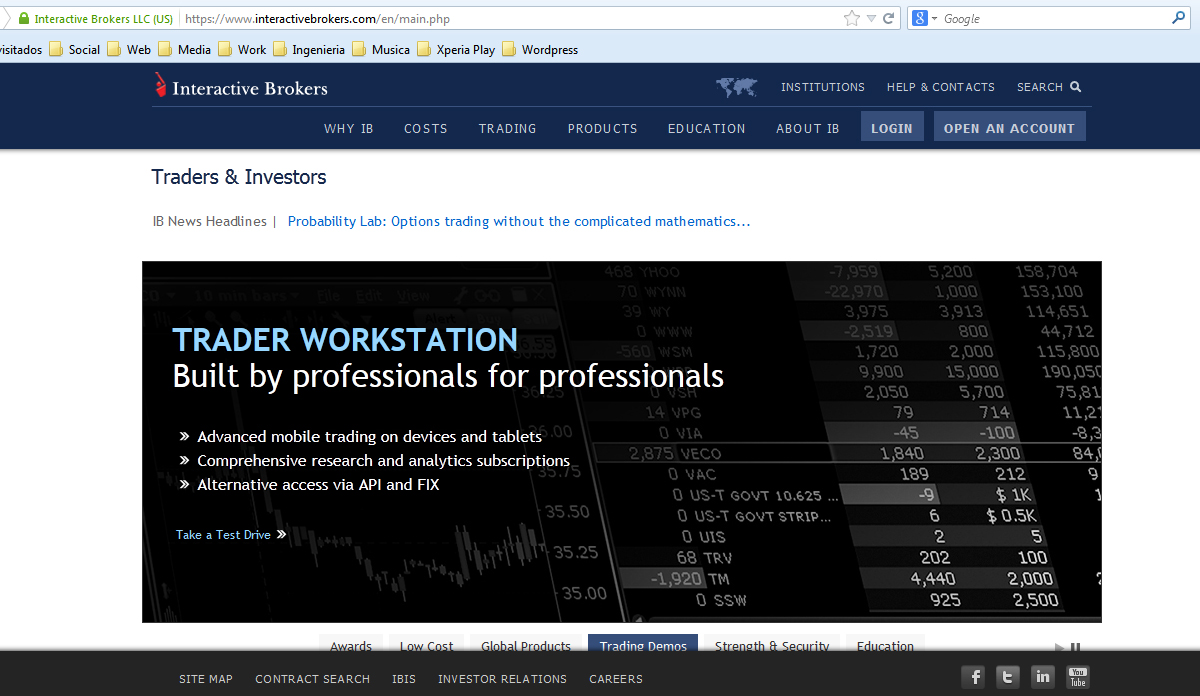This screenshot has height=696, width=1200.
Task: Click the 'IB News Headlines' label
Action: [x=210, y=221]
